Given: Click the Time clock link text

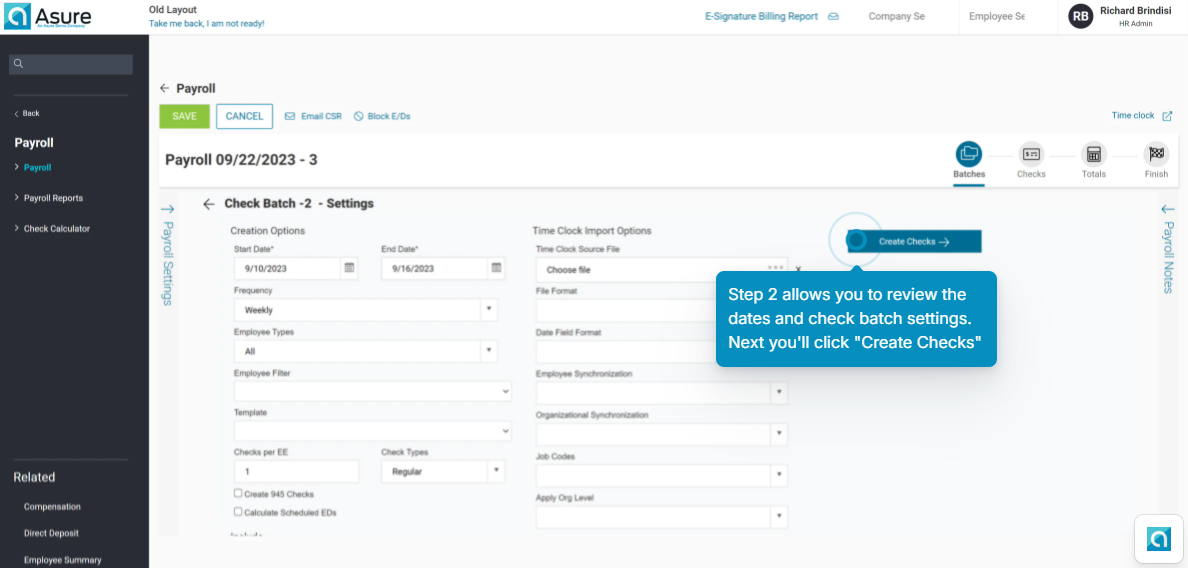Looking at the screenshot, I should click(1133, 116).
